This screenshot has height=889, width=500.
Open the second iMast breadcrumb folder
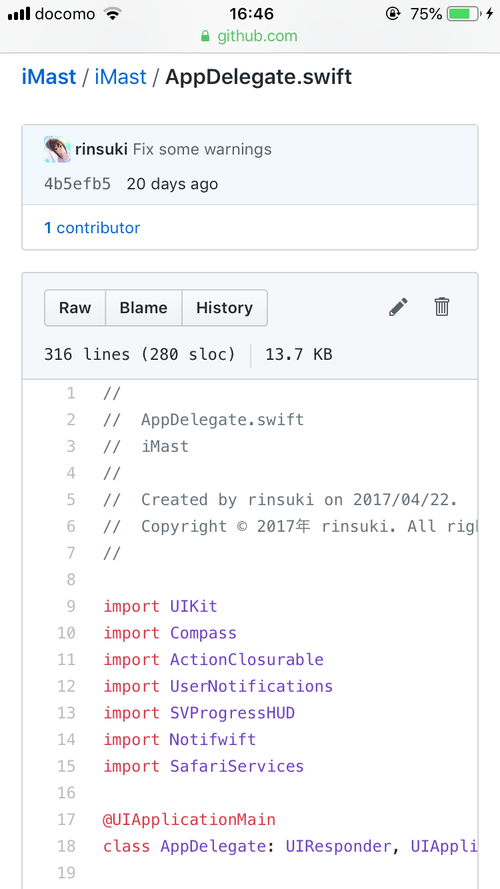point(120,77)
